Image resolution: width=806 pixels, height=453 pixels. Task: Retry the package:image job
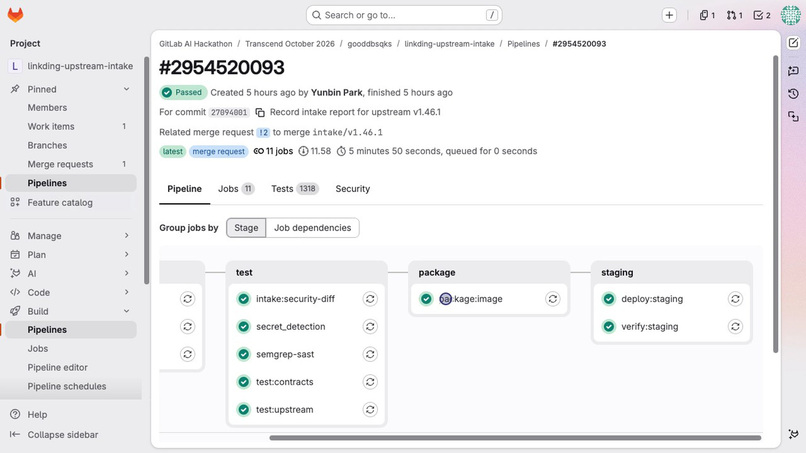pos(553,299)
